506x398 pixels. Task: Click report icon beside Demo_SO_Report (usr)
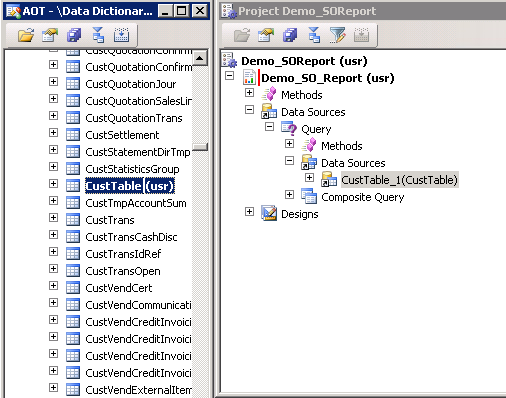click(249, 77)
